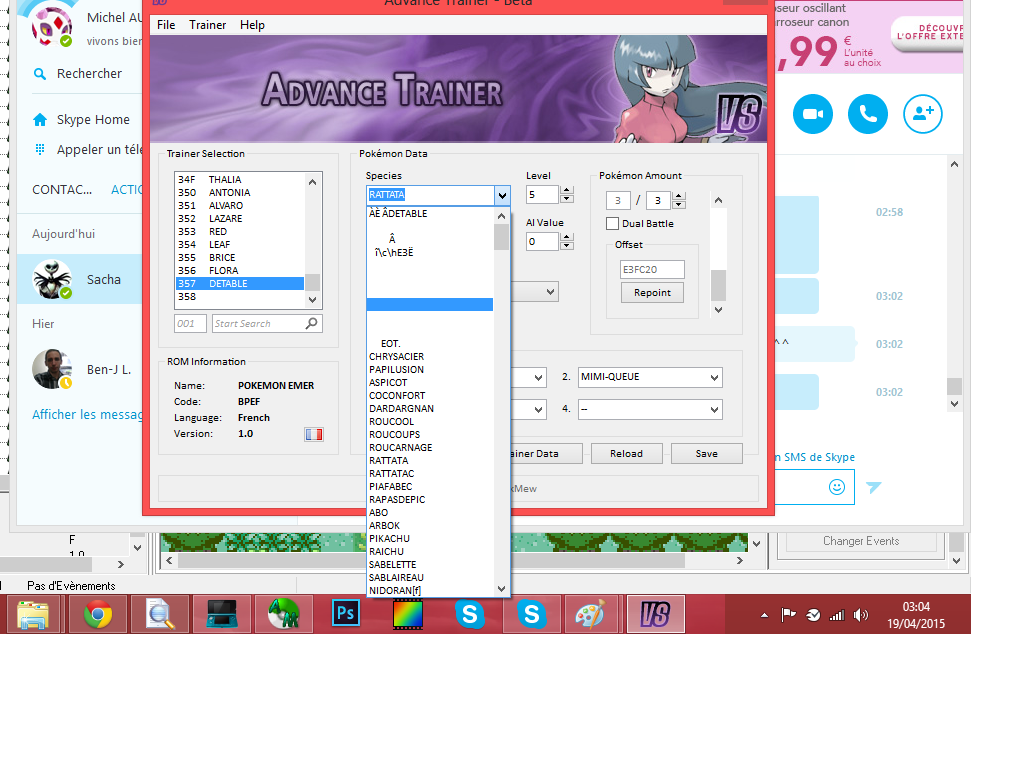Click the Changer Events button
The height and width of the screenshot is (768, 1024).
(861, 541)
